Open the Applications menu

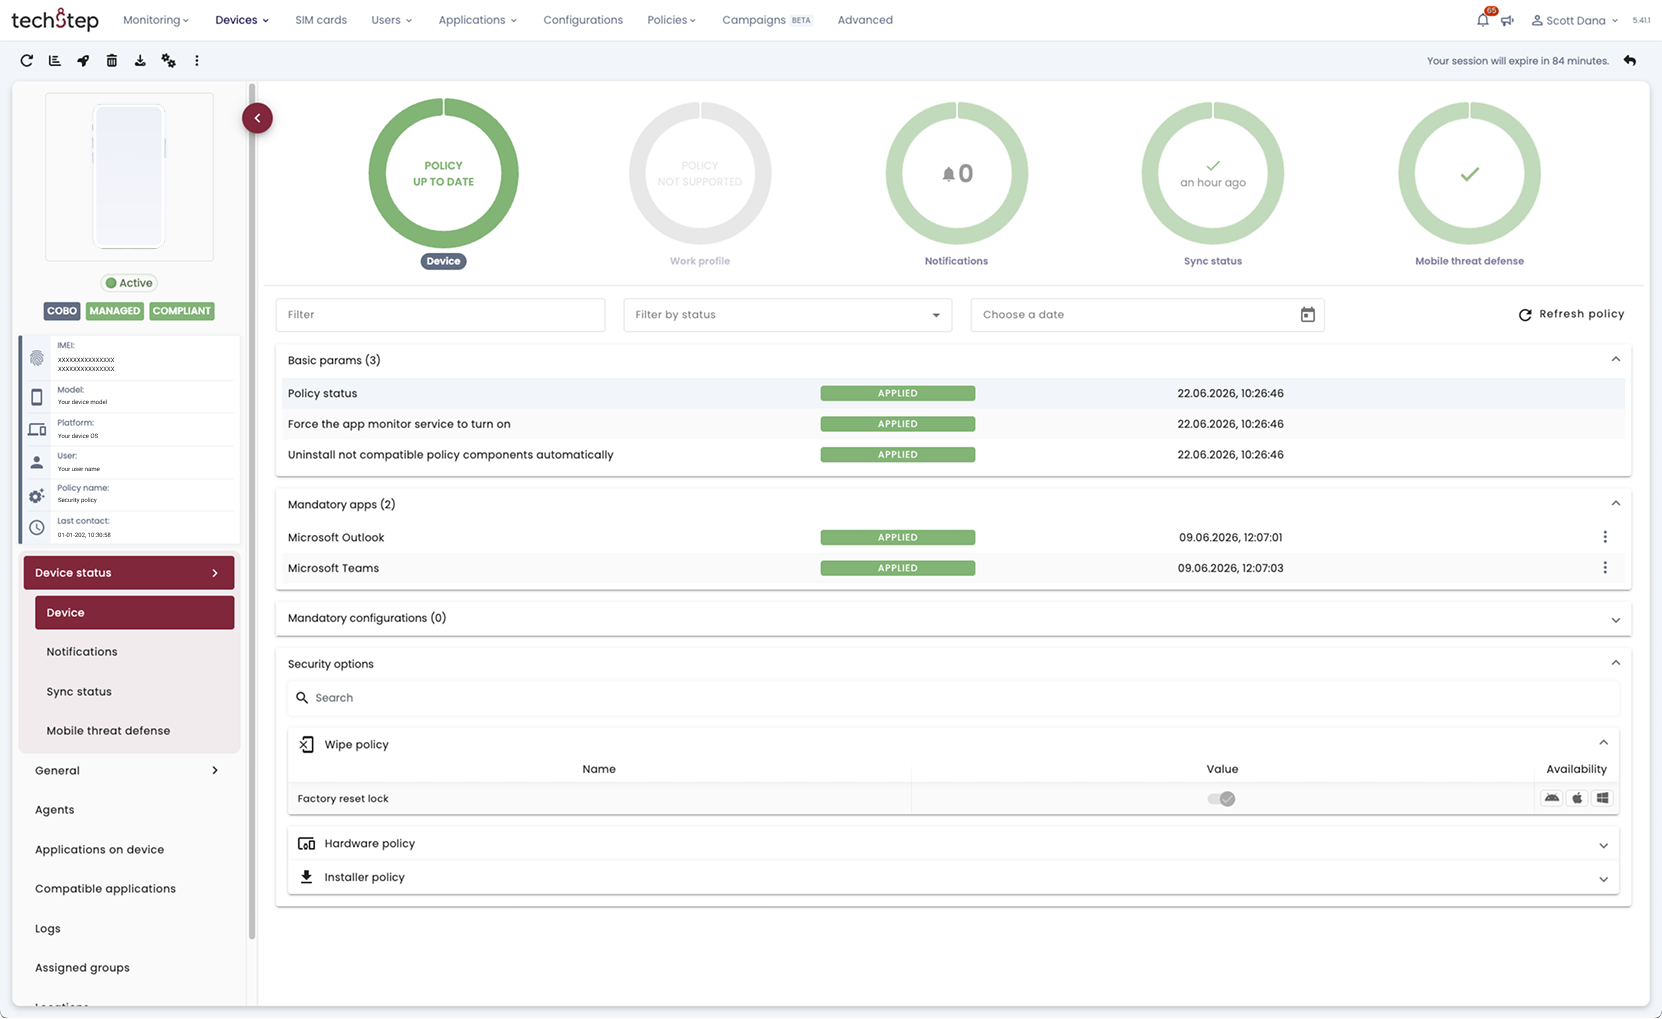[478, 20]
